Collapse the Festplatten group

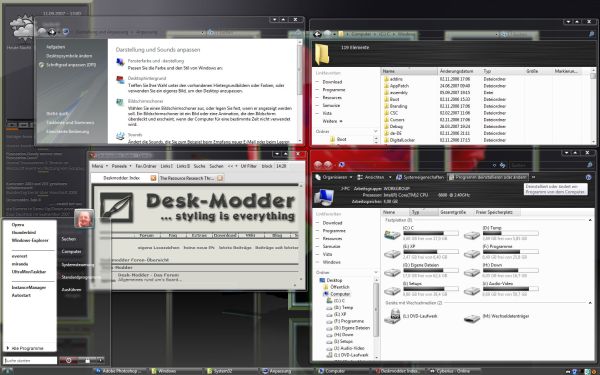(x=590, y=220)
